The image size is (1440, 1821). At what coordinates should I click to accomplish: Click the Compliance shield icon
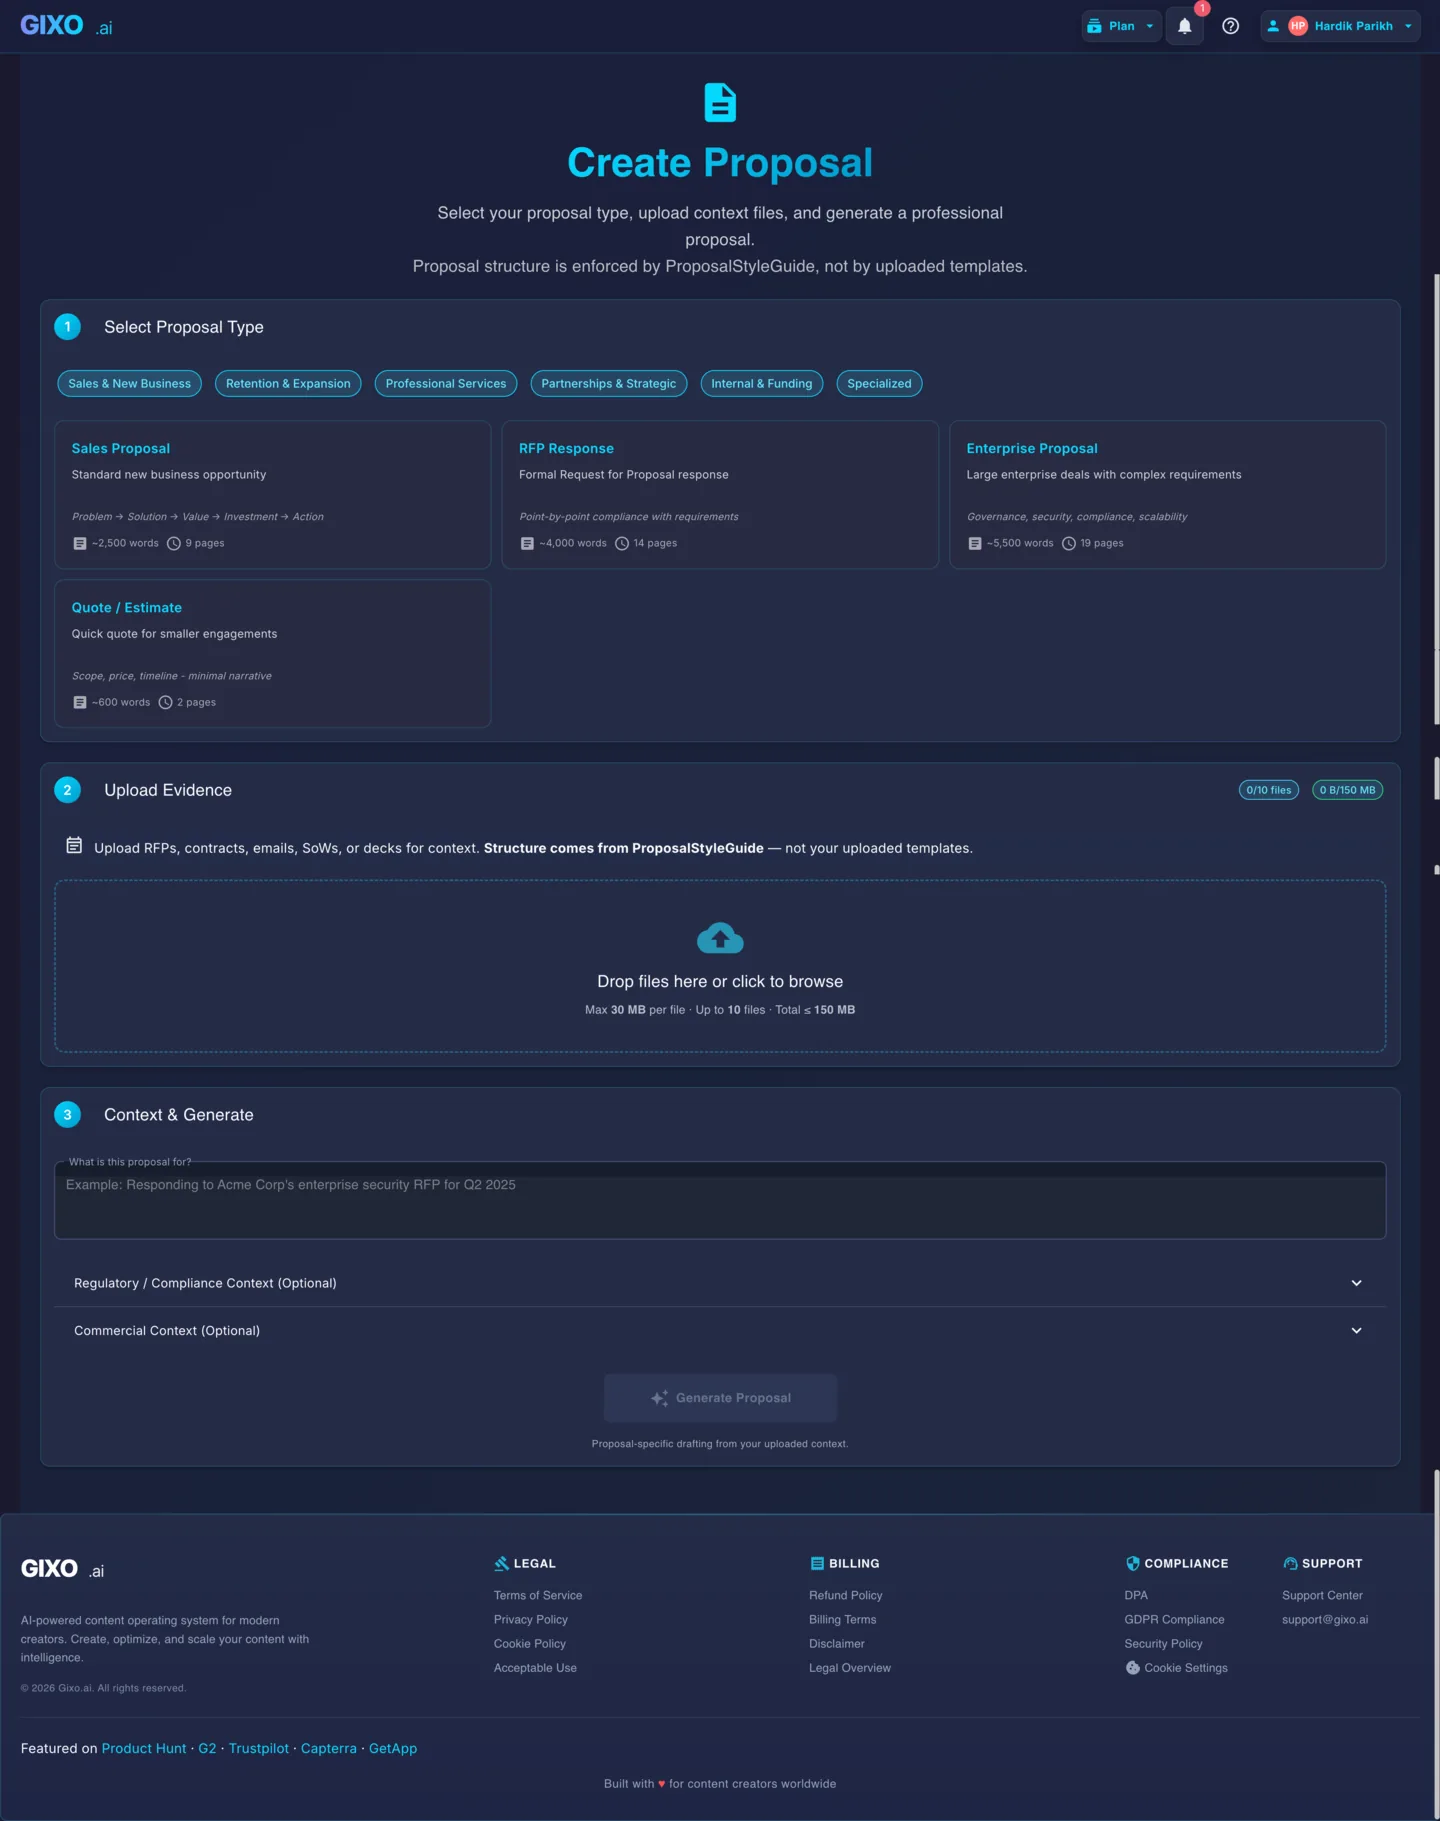coord(1132,1563)
